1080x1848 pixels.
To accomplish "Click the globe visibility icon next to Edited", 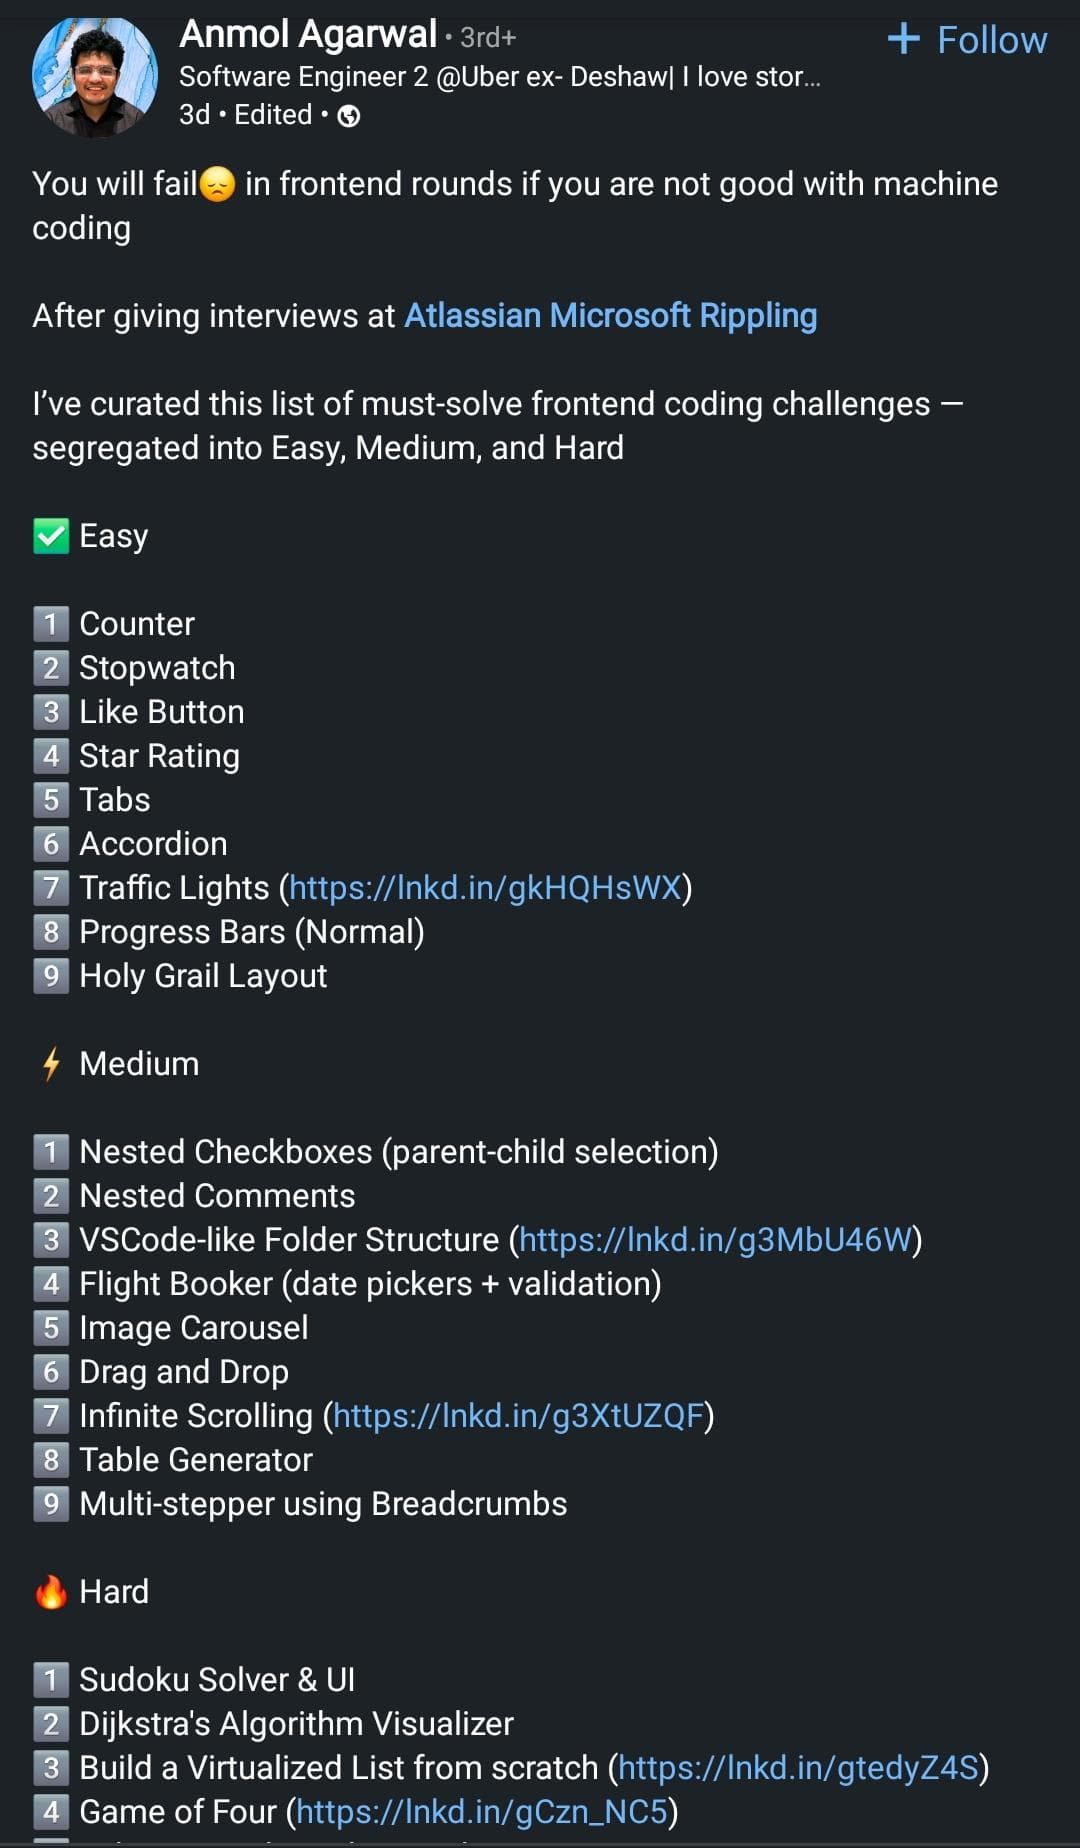I will (348, 117).
